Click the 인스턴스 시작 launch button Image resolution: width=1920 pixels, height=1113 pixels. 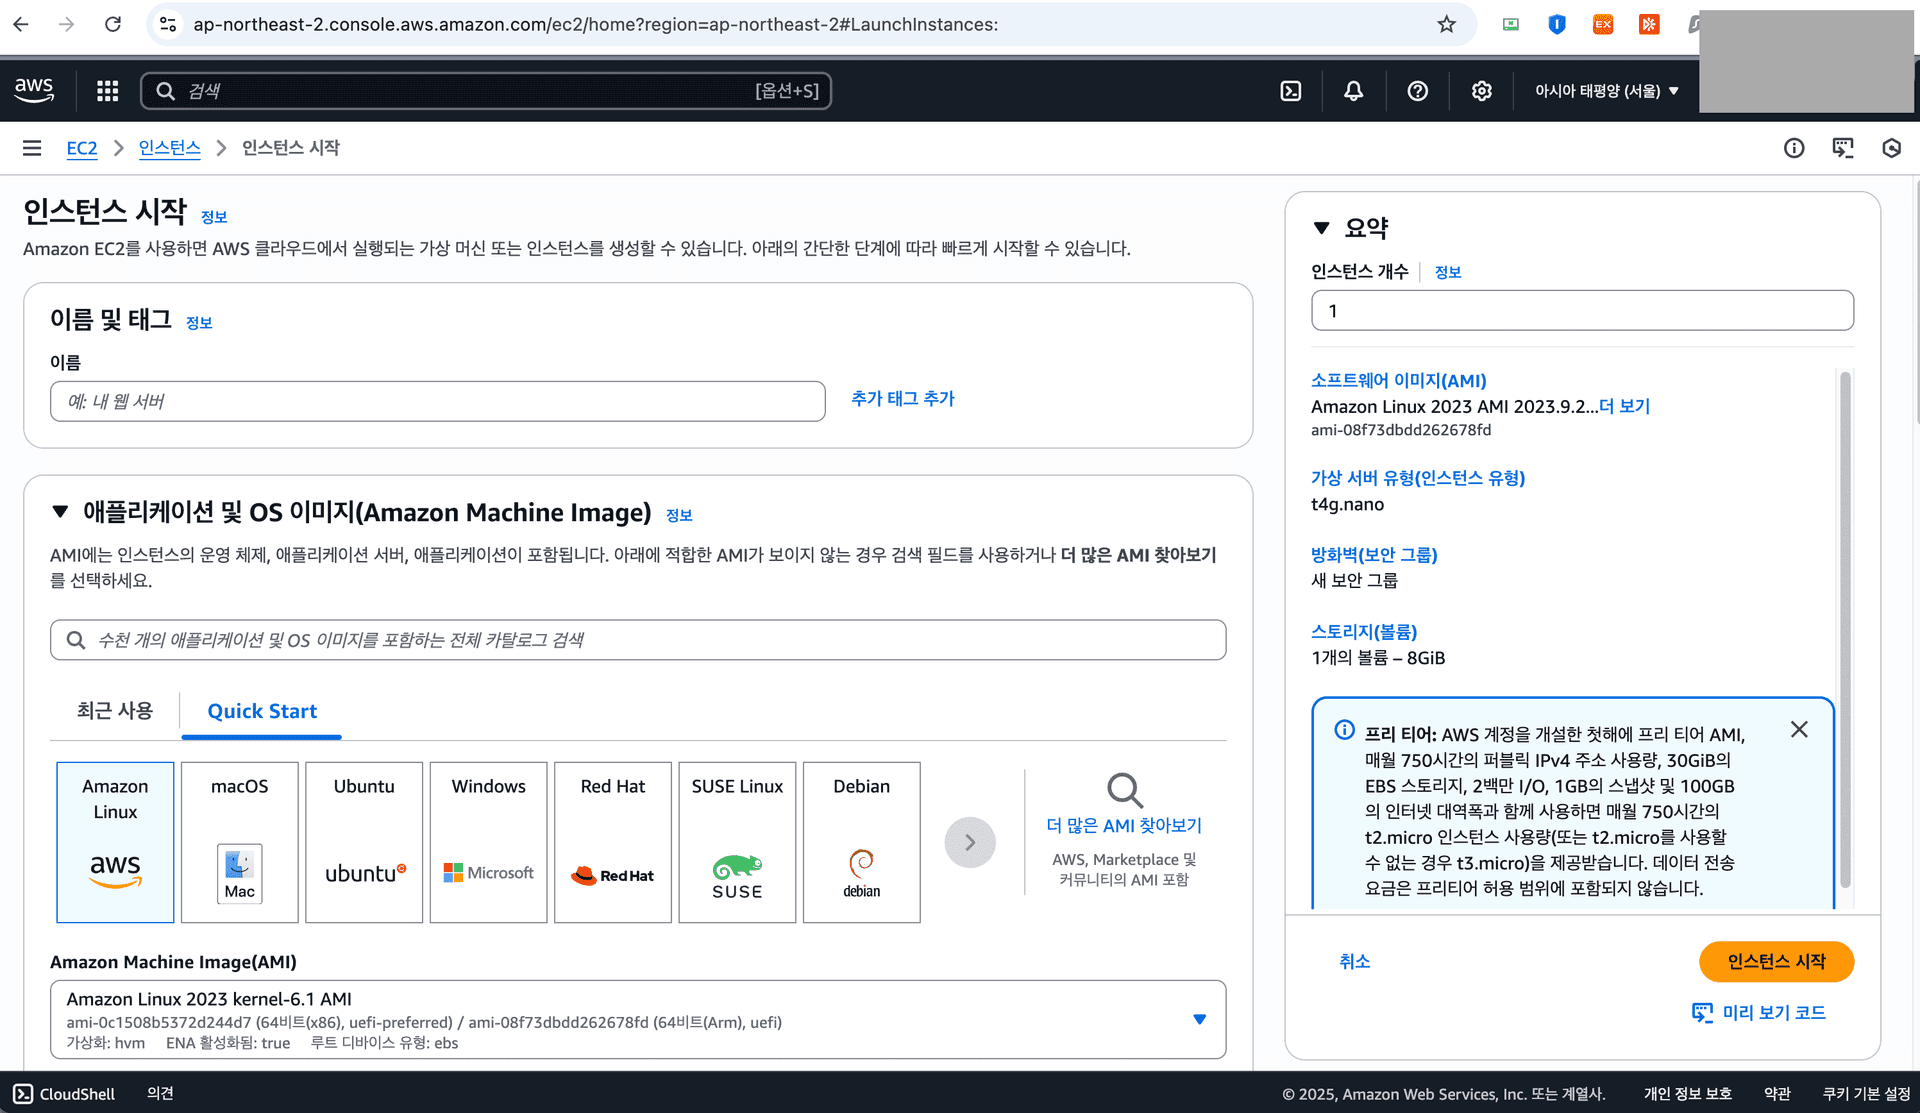1775,961
